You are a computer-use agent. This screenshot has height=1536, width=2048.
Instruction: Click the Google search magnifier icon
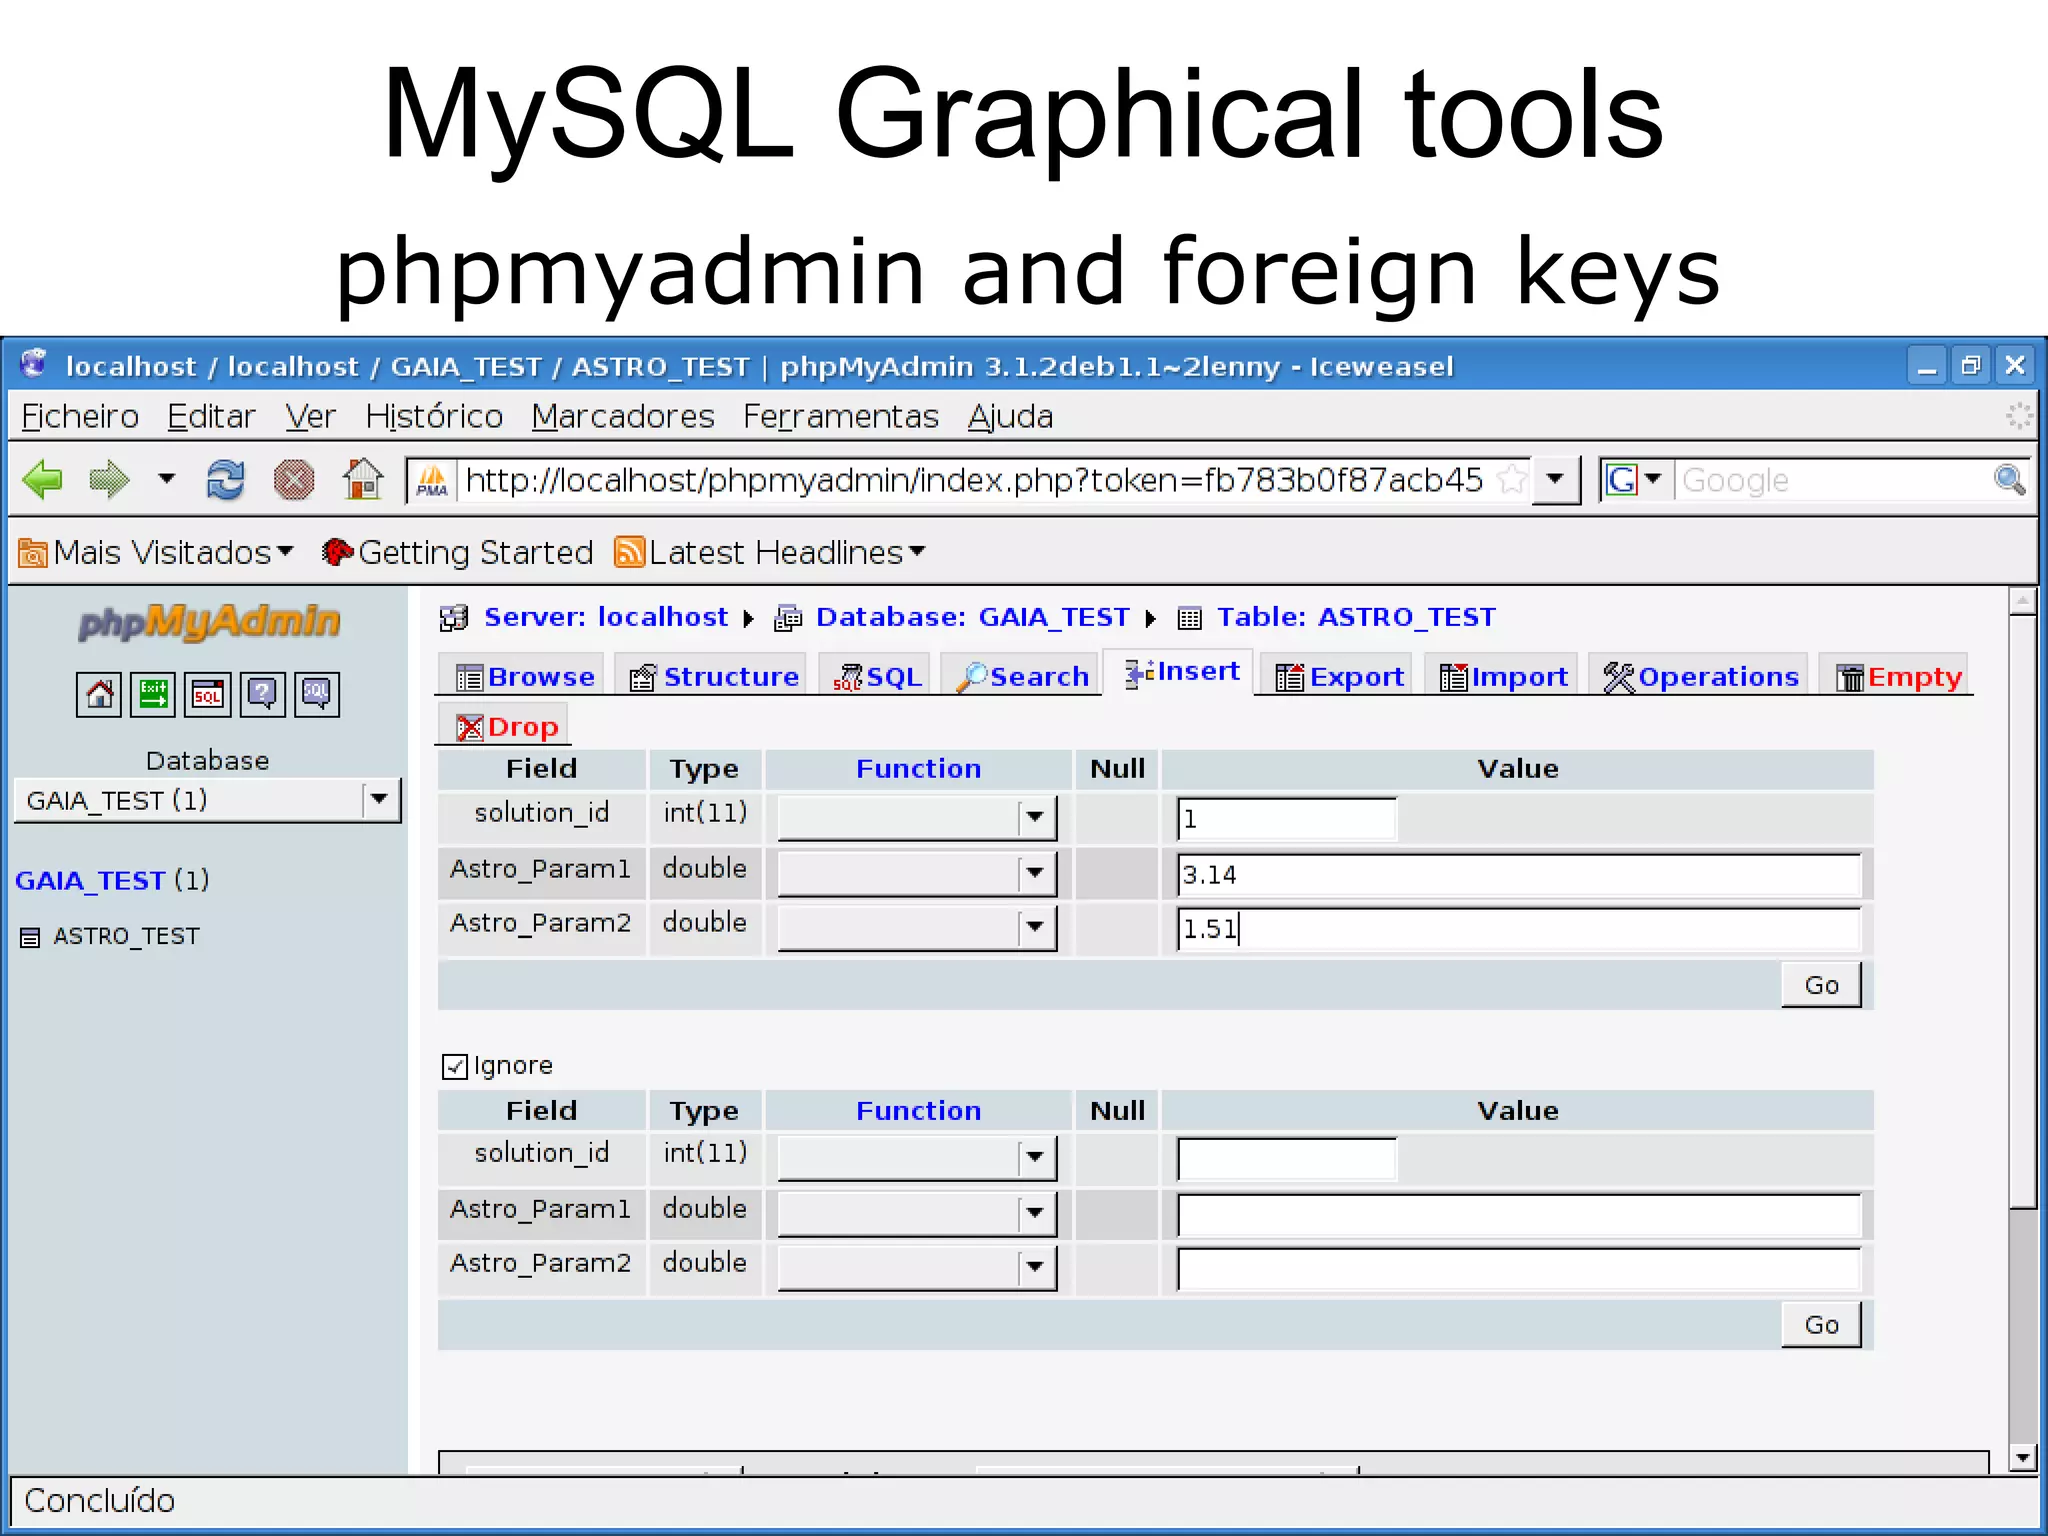point(2009,480)
